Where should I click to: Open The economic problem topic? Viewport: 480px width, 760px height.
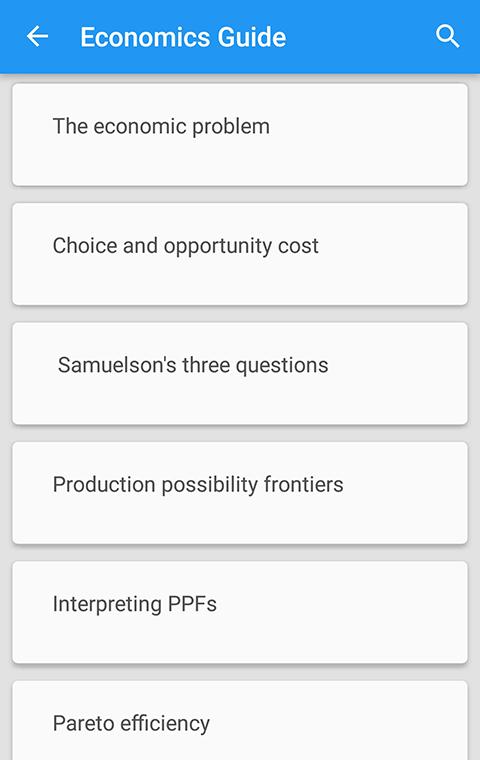[x=240, y=135]
